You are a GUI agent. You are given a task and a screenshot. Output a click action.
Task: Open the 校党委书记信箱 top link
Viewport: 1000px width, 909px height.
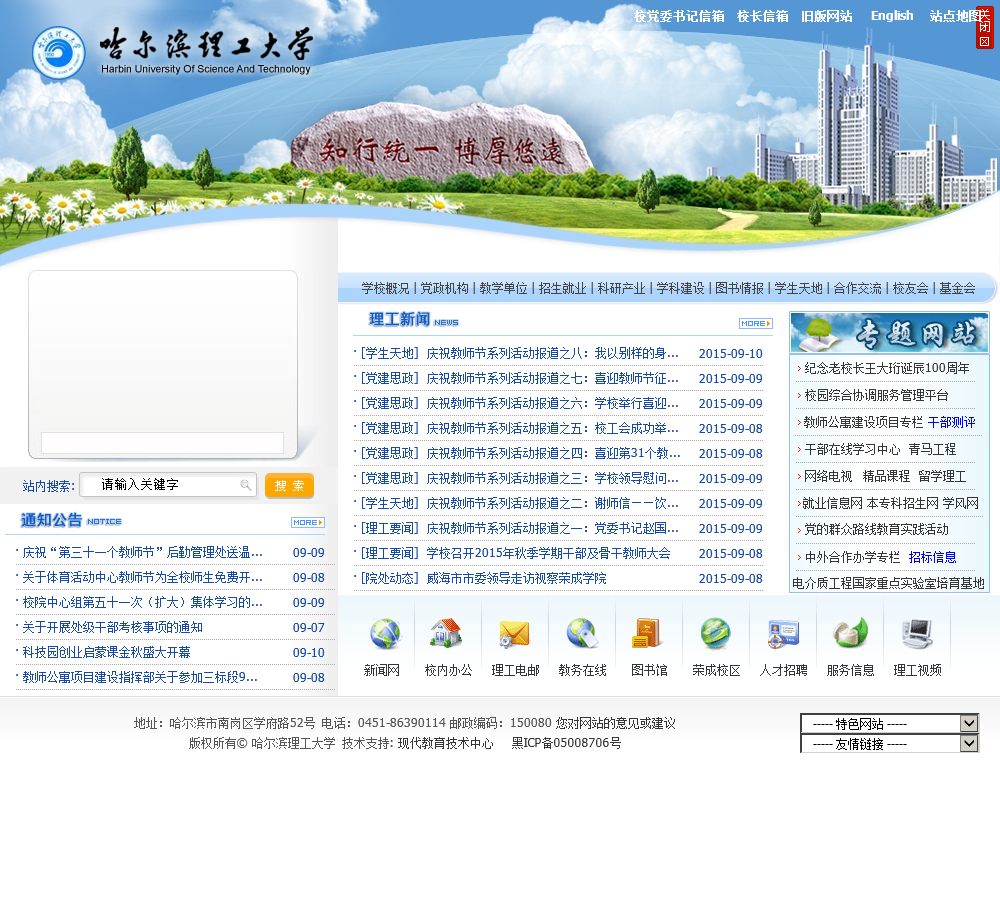coord(679,16)
